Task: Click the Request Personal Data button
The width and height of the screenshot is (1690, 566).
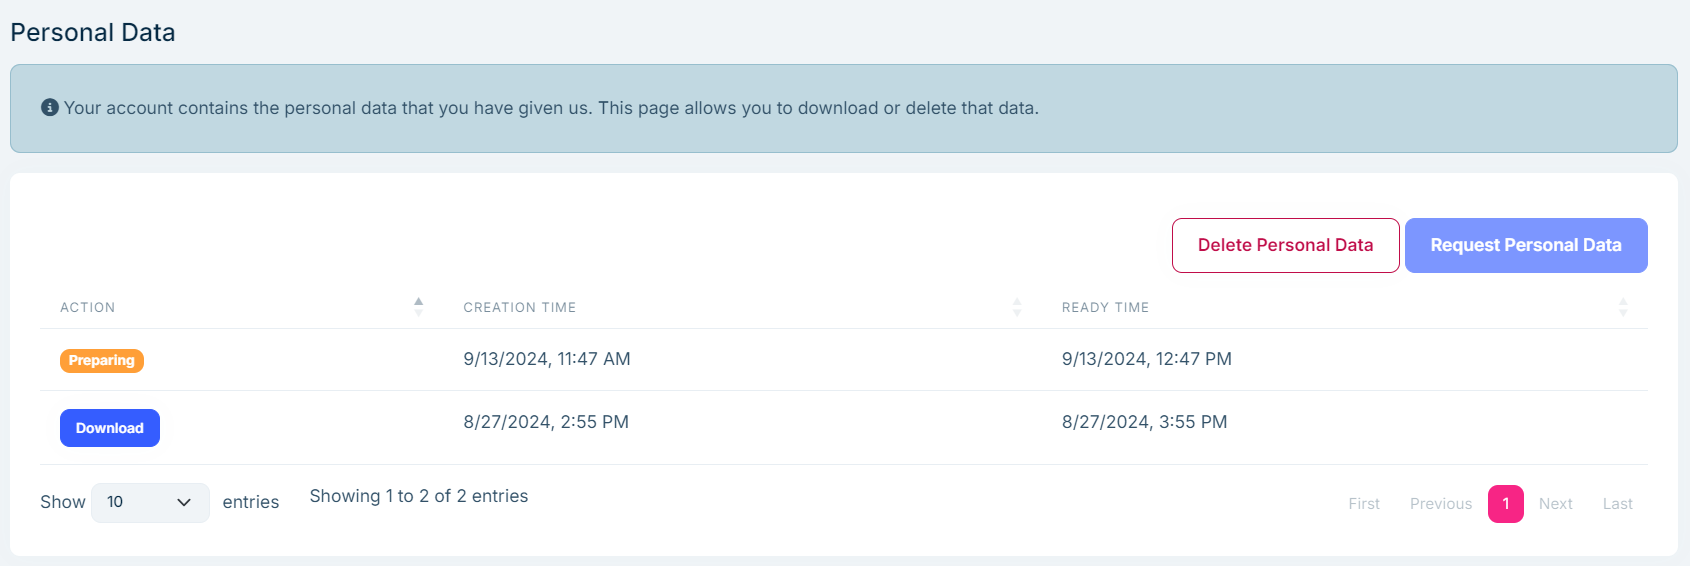Action: pos(1525,245)
